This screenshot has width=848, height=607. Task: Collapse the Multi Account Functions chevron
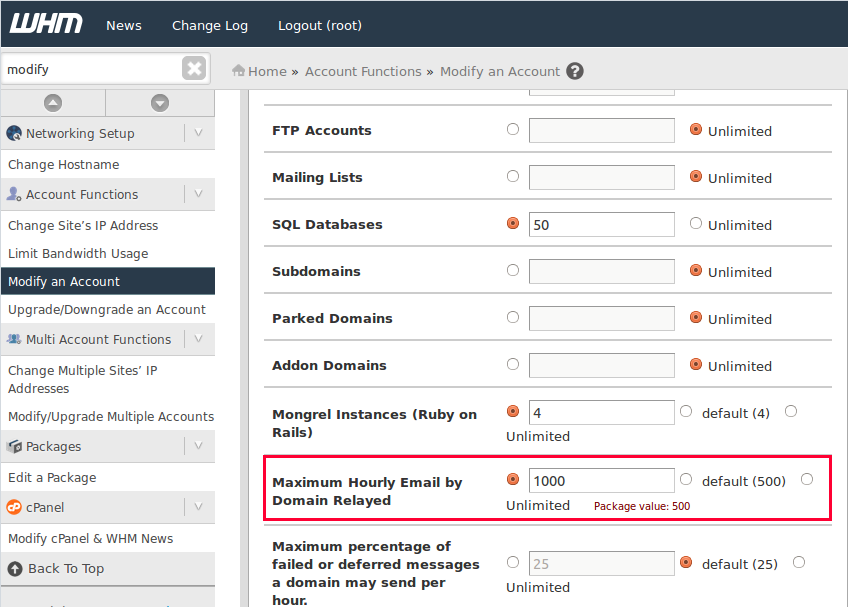point(198,339)
